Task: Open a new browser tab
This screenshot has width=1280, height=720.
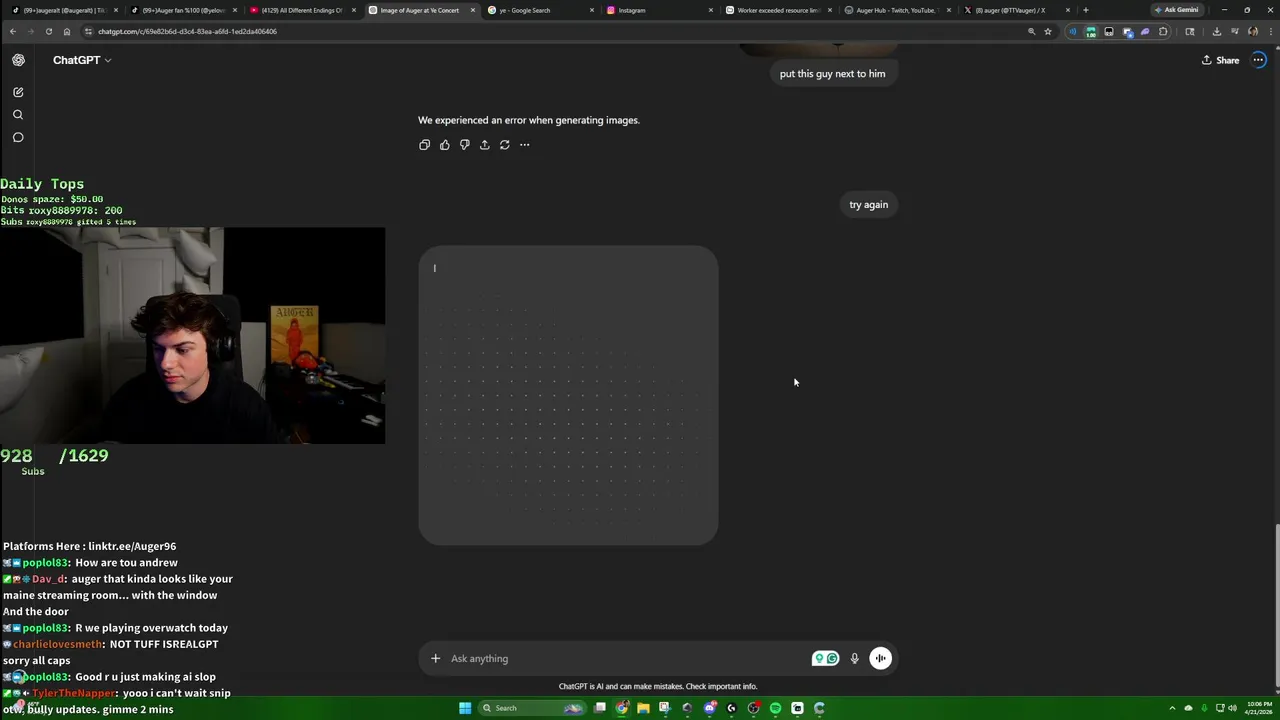Action: [1086, 10]
